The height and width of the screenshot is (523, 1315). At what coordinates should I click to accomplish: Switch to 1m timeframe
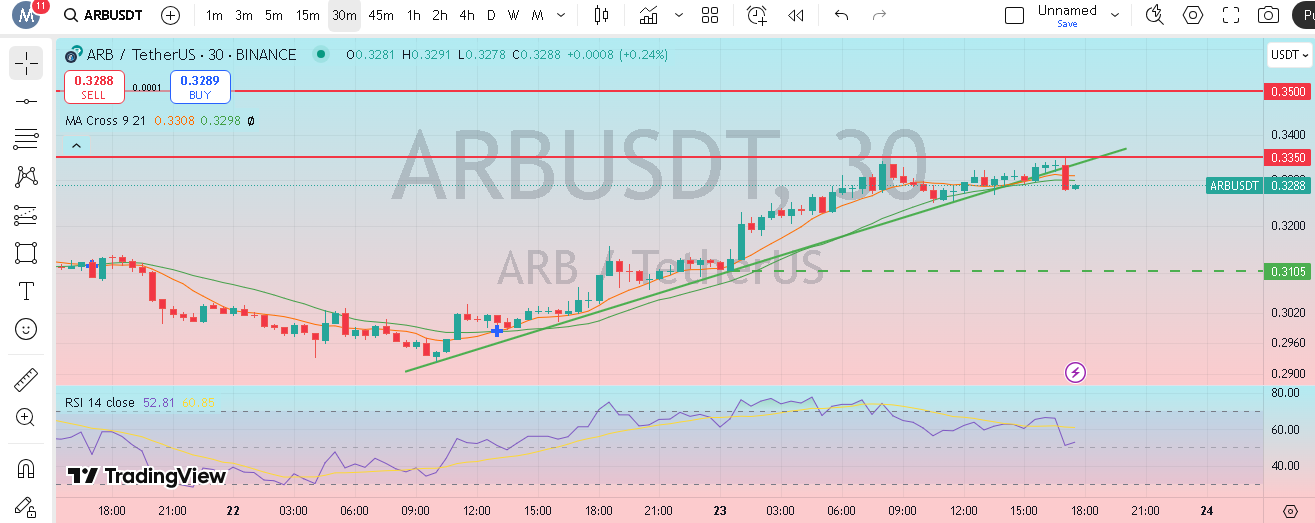point(214,15)
